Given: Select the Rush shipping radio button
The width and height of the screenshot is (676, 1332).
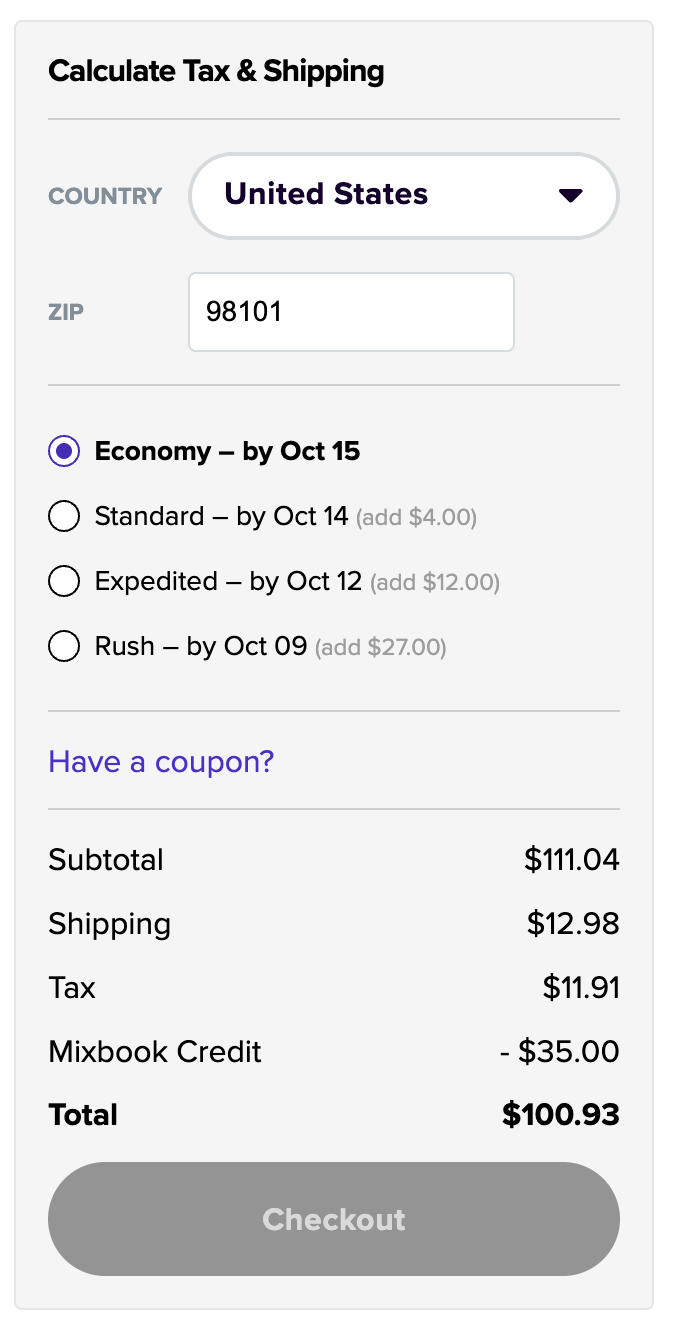Looking at the screenshot, I should (64, 647).
